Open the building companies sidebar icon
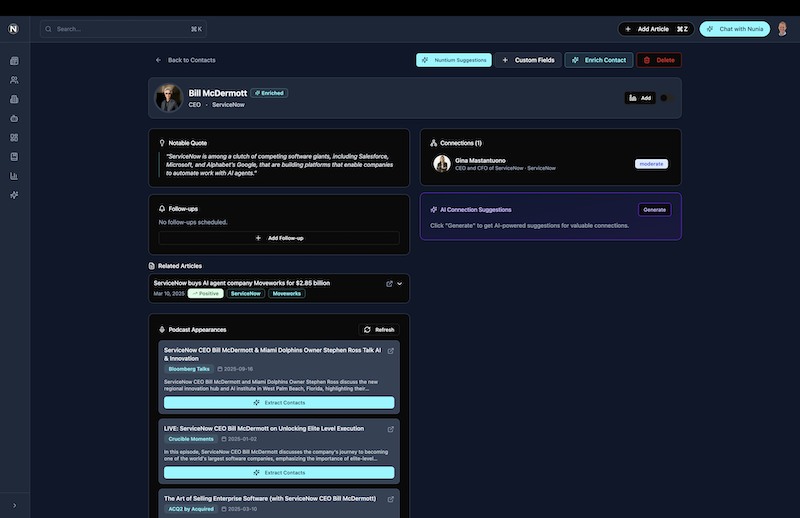Screen dimensions: 800x518 (14, 99)
